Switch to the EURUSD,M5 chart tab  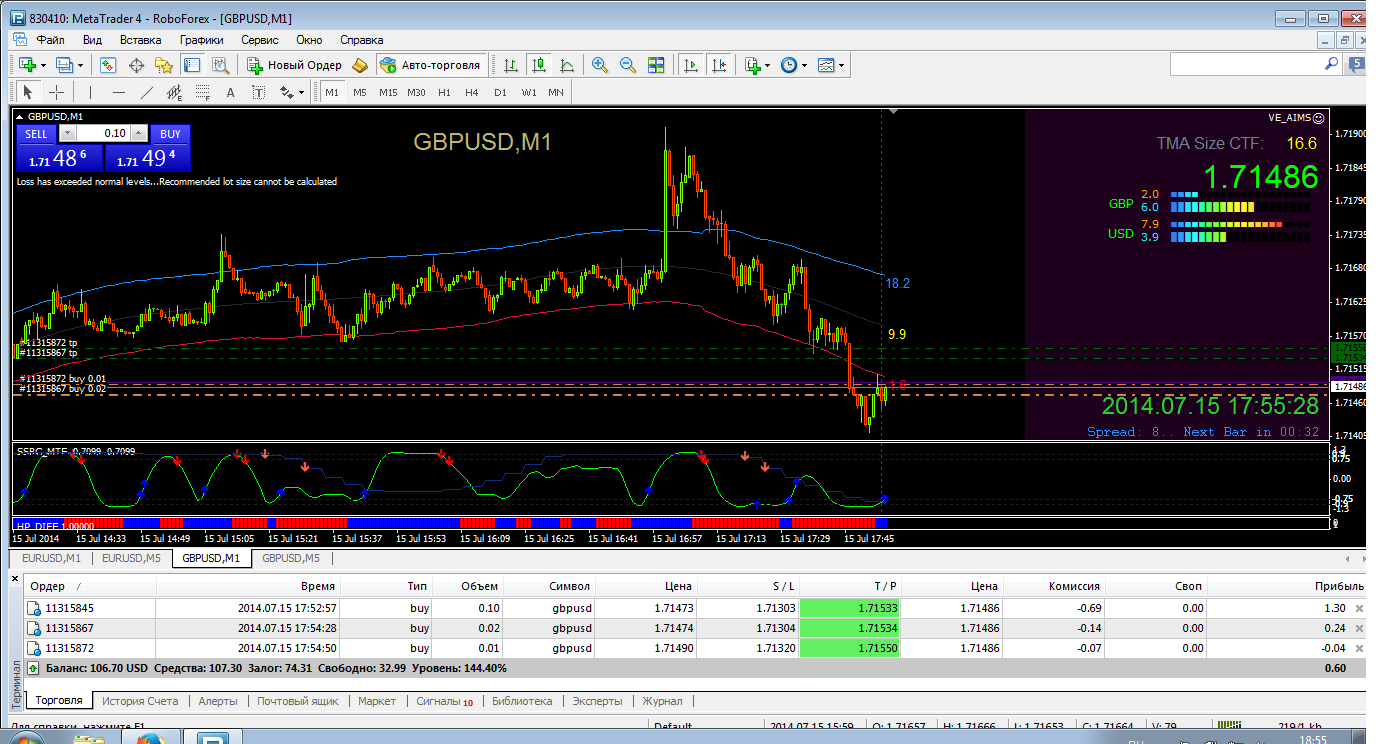tap(132, 558)
